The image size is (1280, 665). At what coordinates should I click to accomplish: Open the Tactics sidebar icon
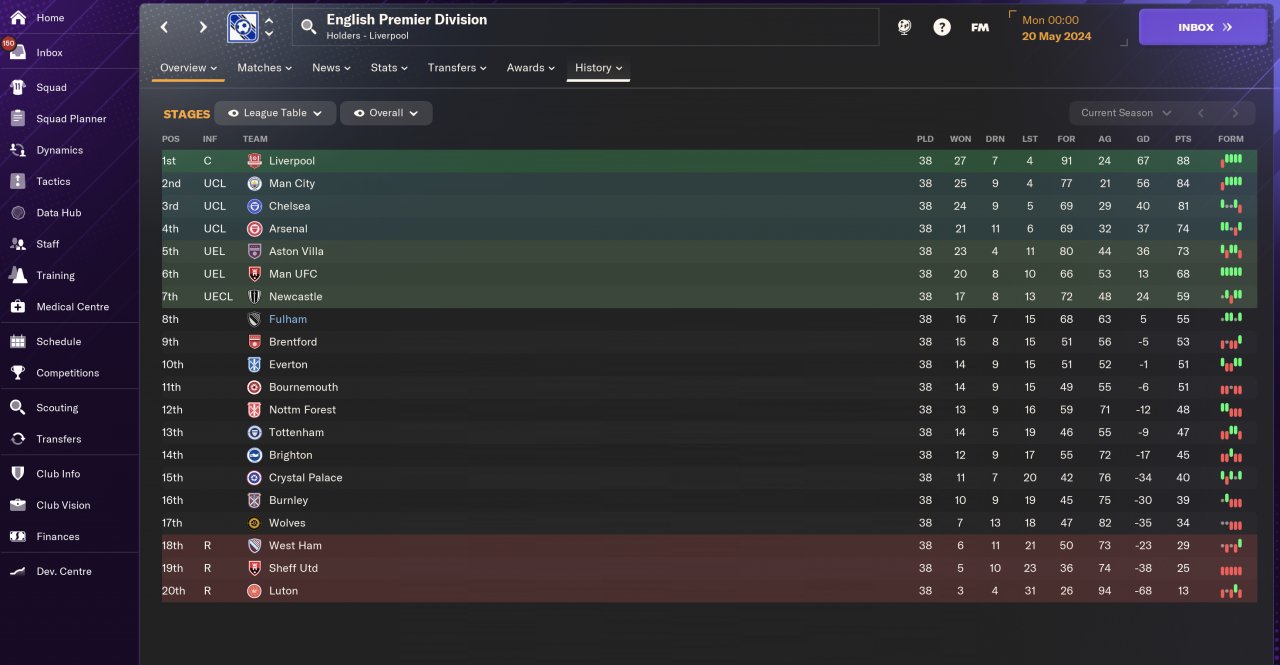(x=17, y=181)
